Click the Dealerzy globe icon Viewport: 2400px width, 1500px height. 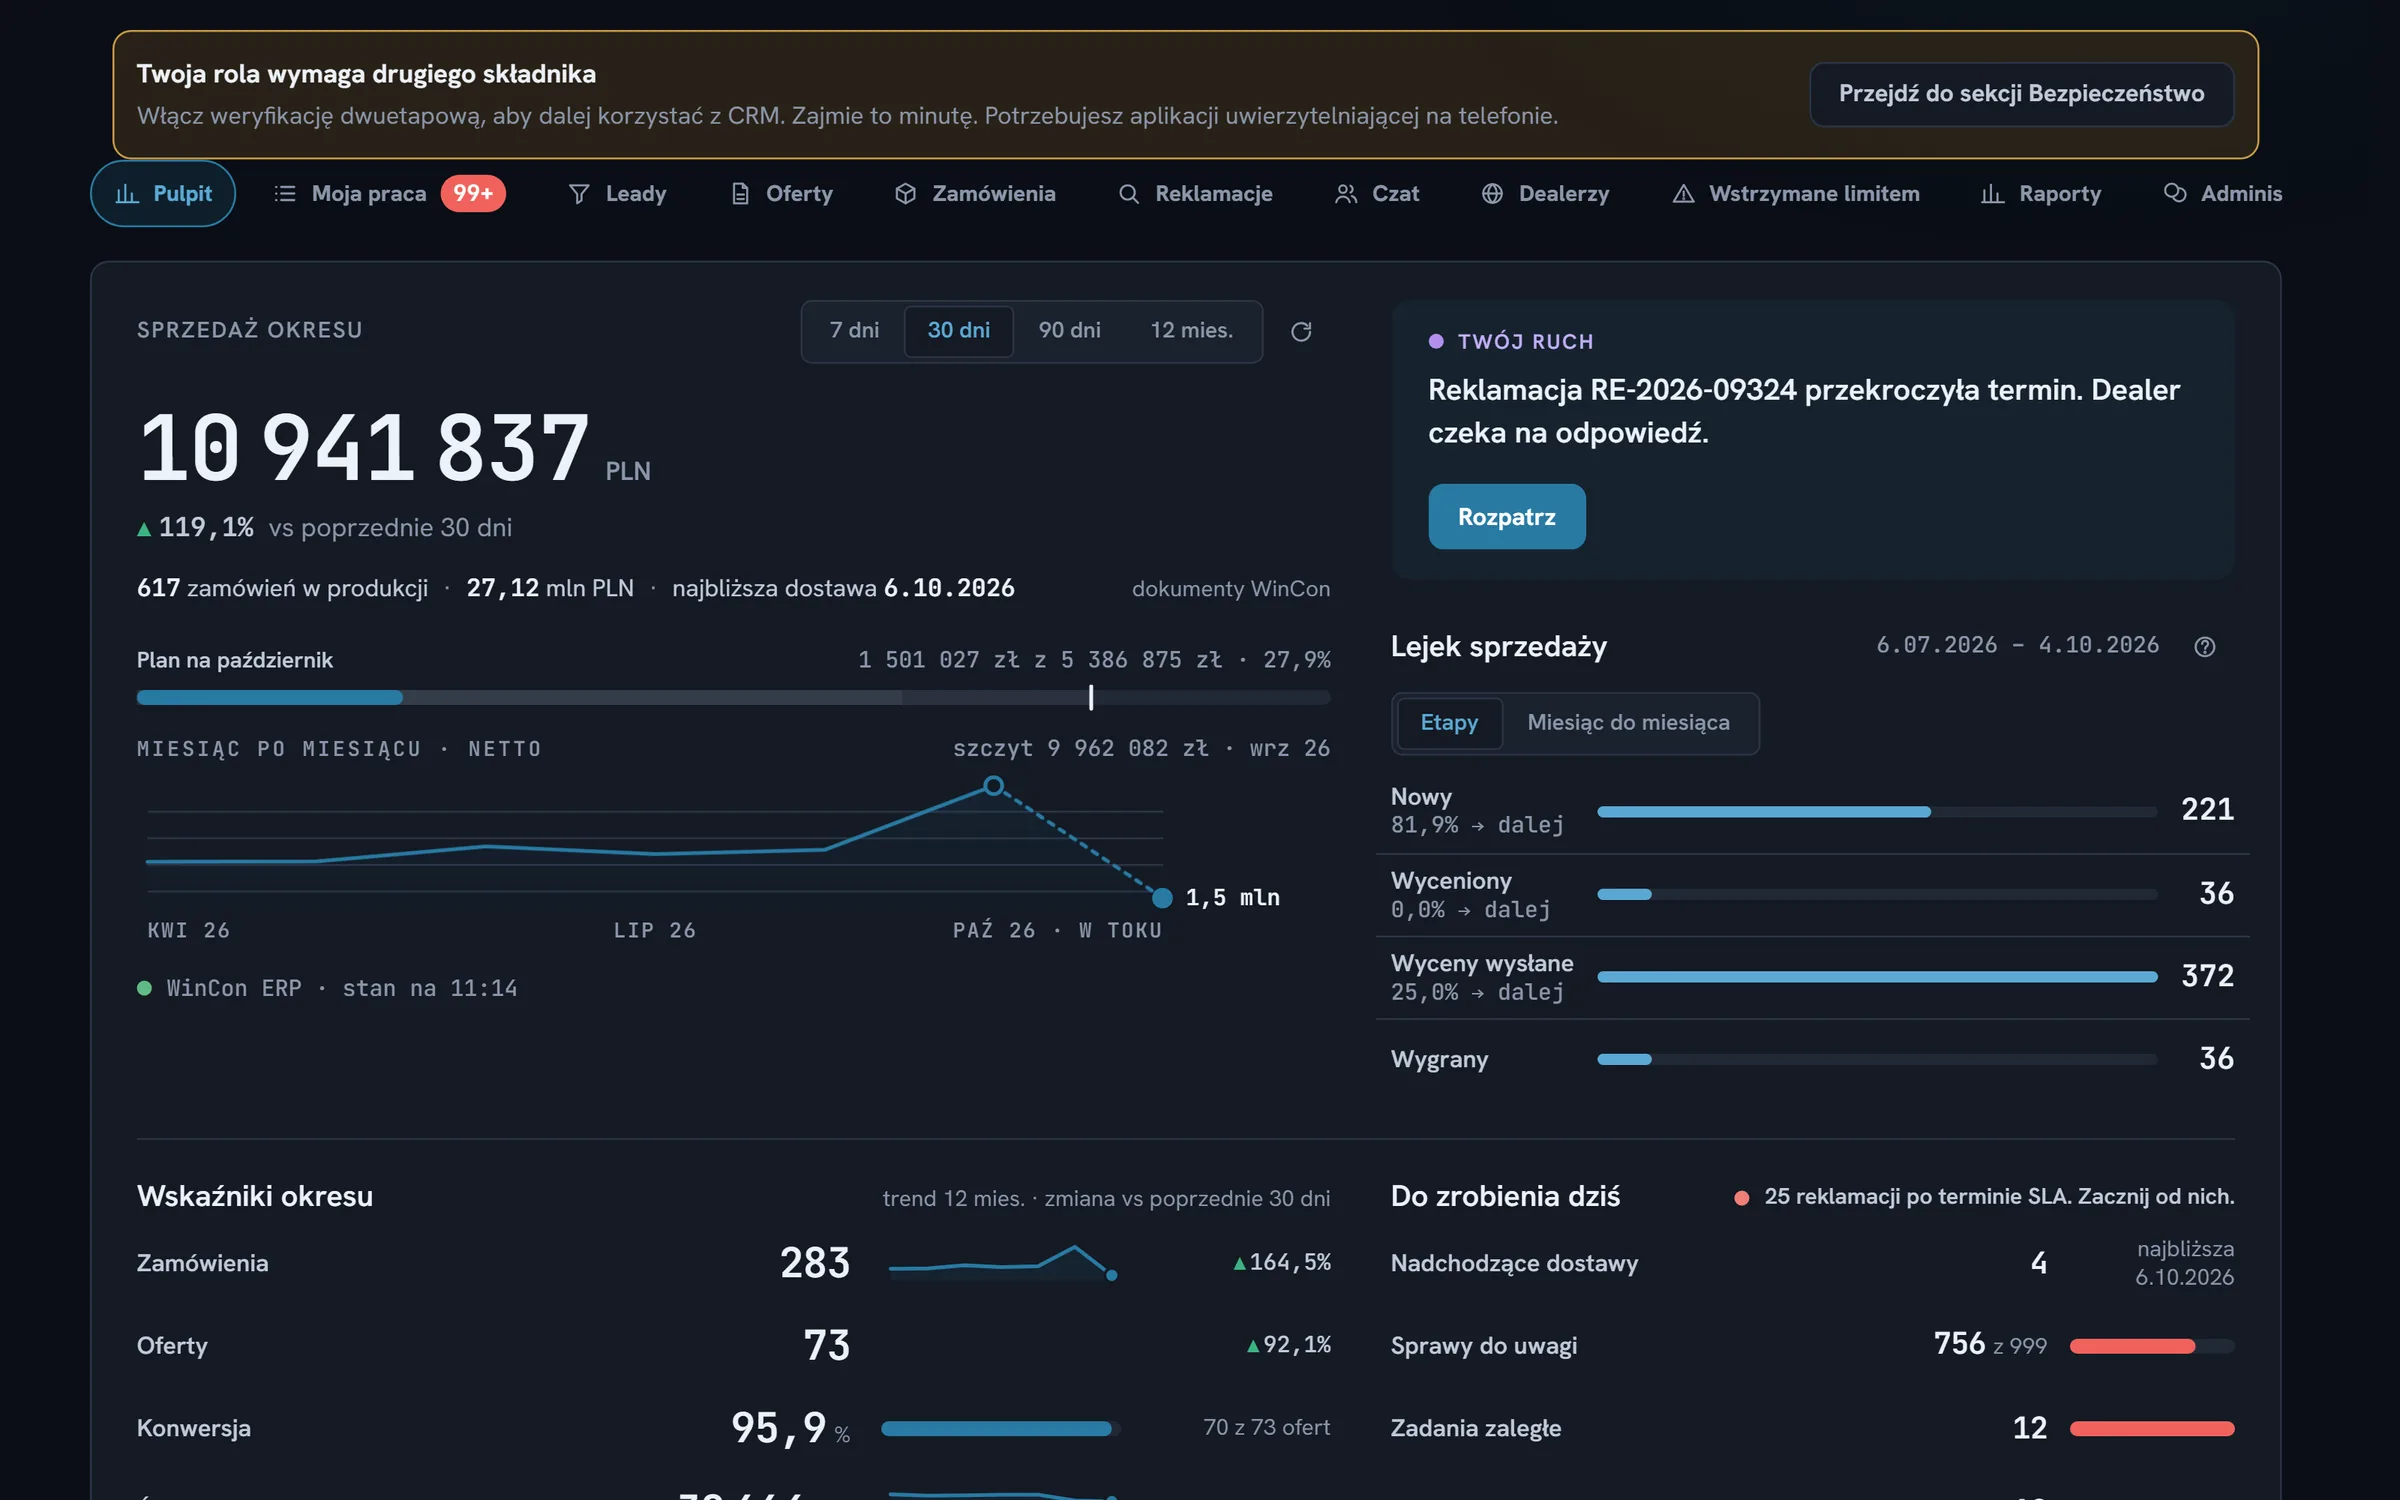1492,194
